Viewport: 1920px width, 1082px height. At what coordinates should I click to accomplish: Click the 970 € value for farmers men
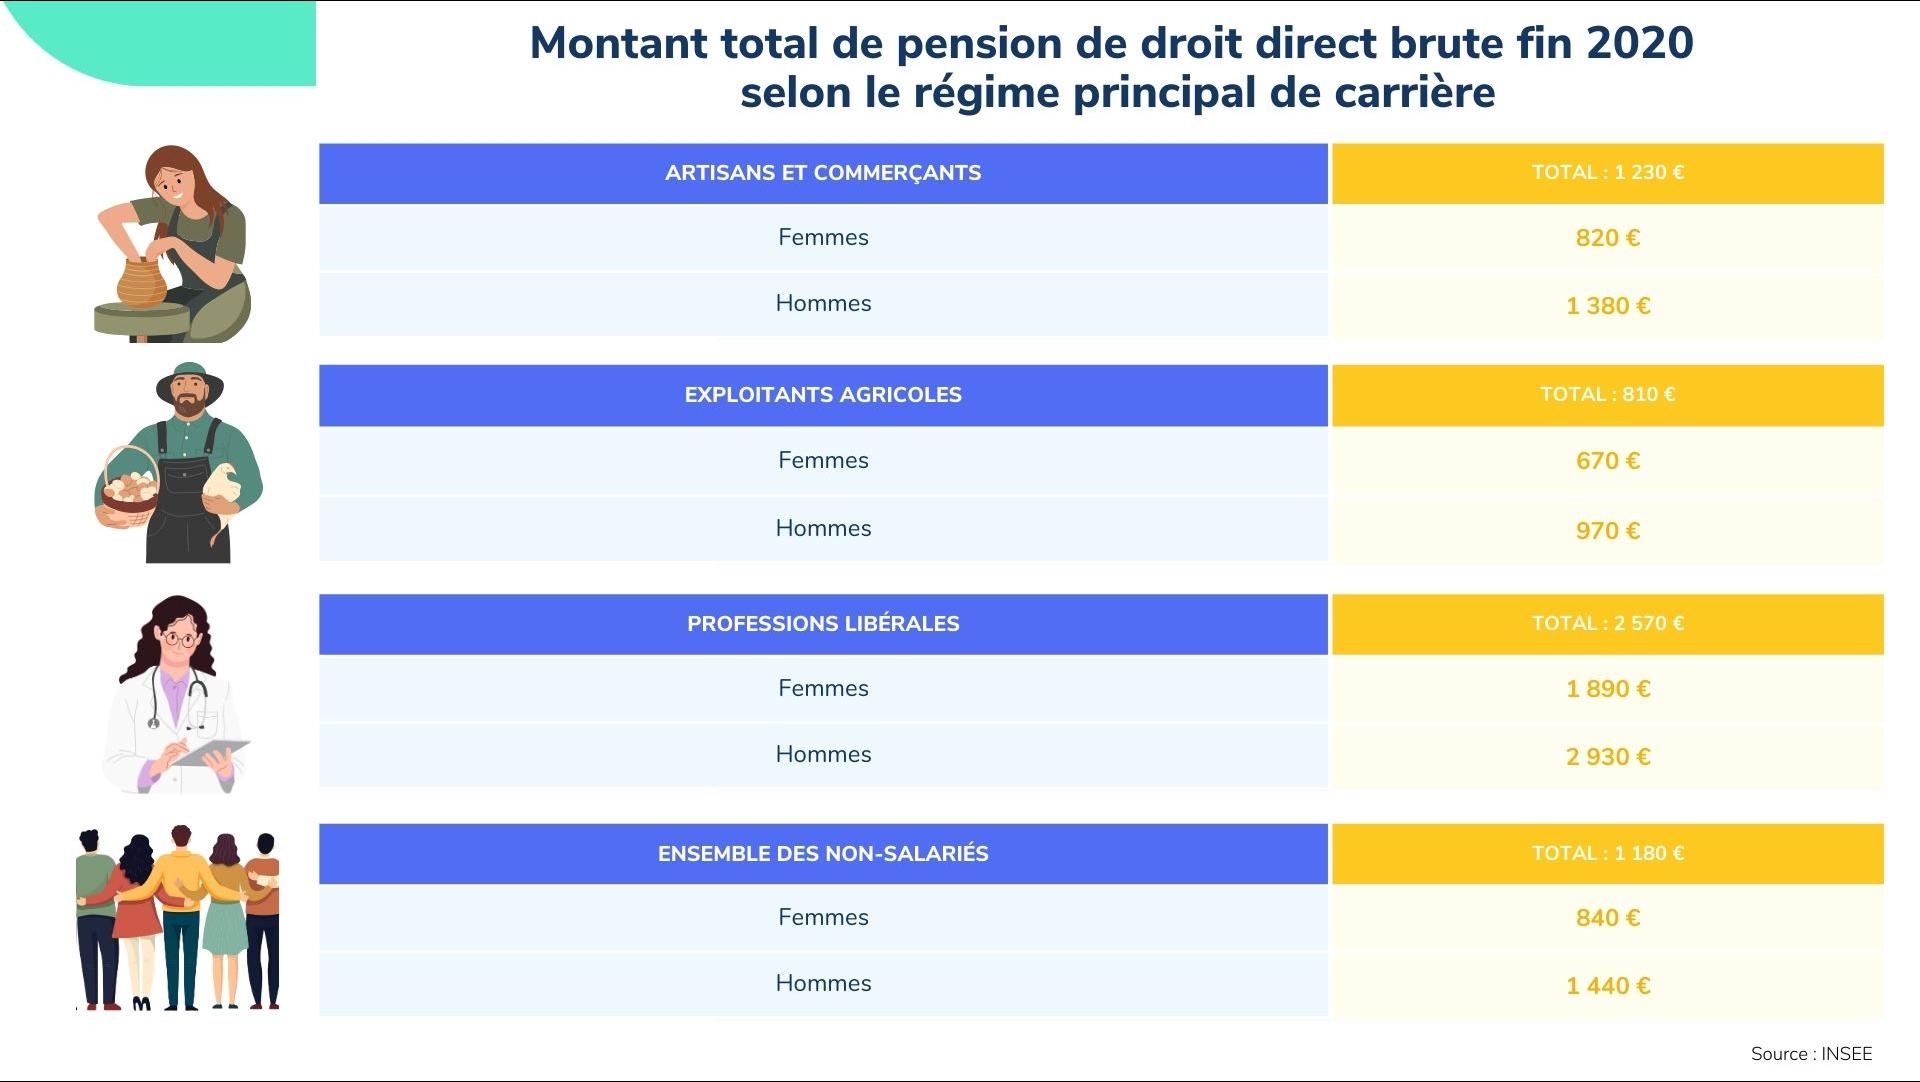(1607, 531)
